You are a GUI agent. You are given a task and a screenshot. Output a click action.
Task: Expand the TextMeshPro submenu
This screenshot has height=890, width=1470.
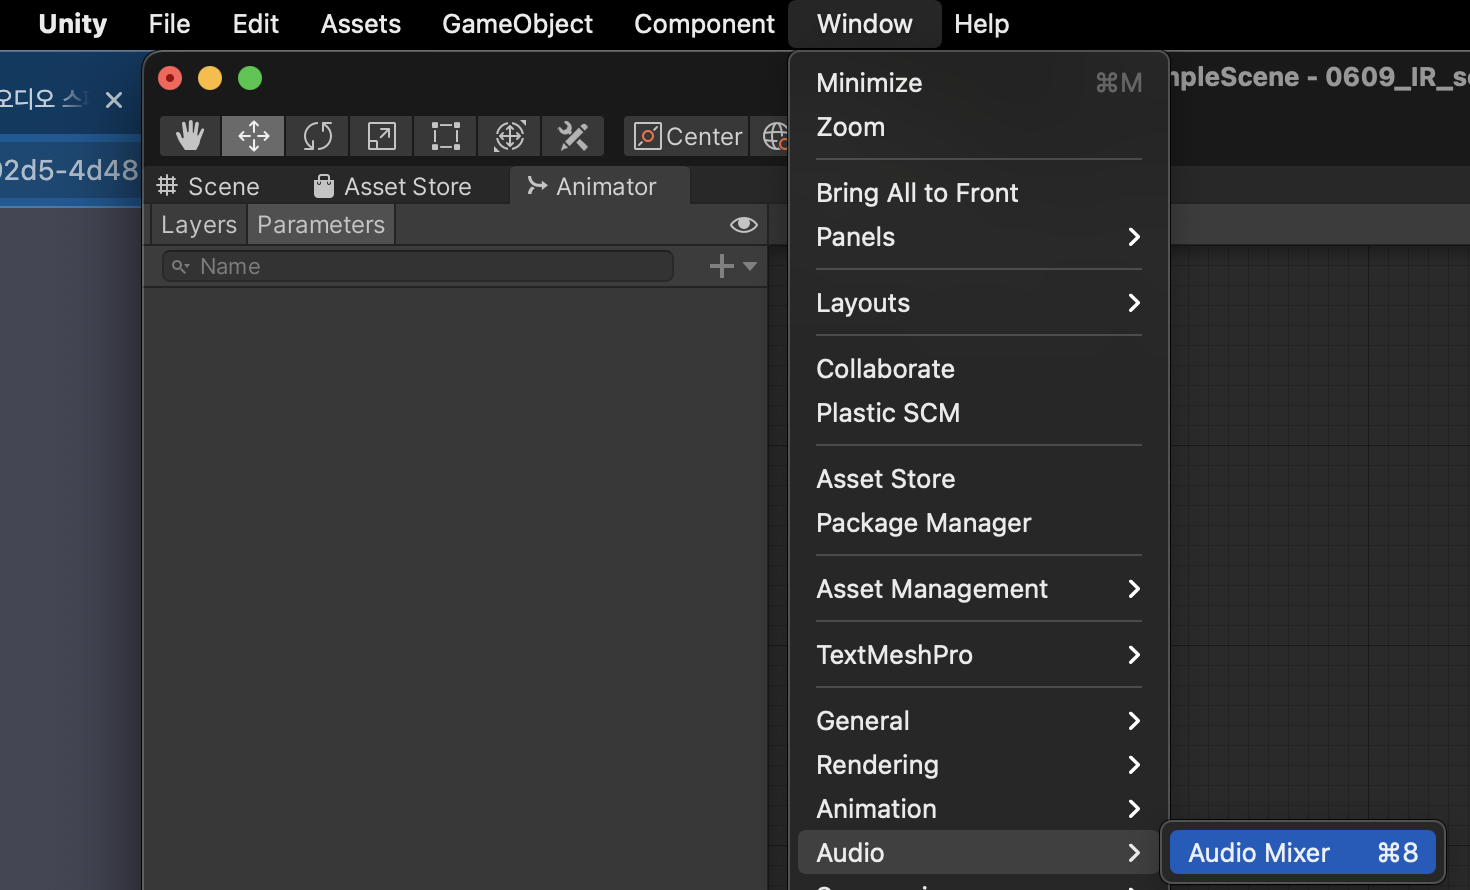coord(979,655)
